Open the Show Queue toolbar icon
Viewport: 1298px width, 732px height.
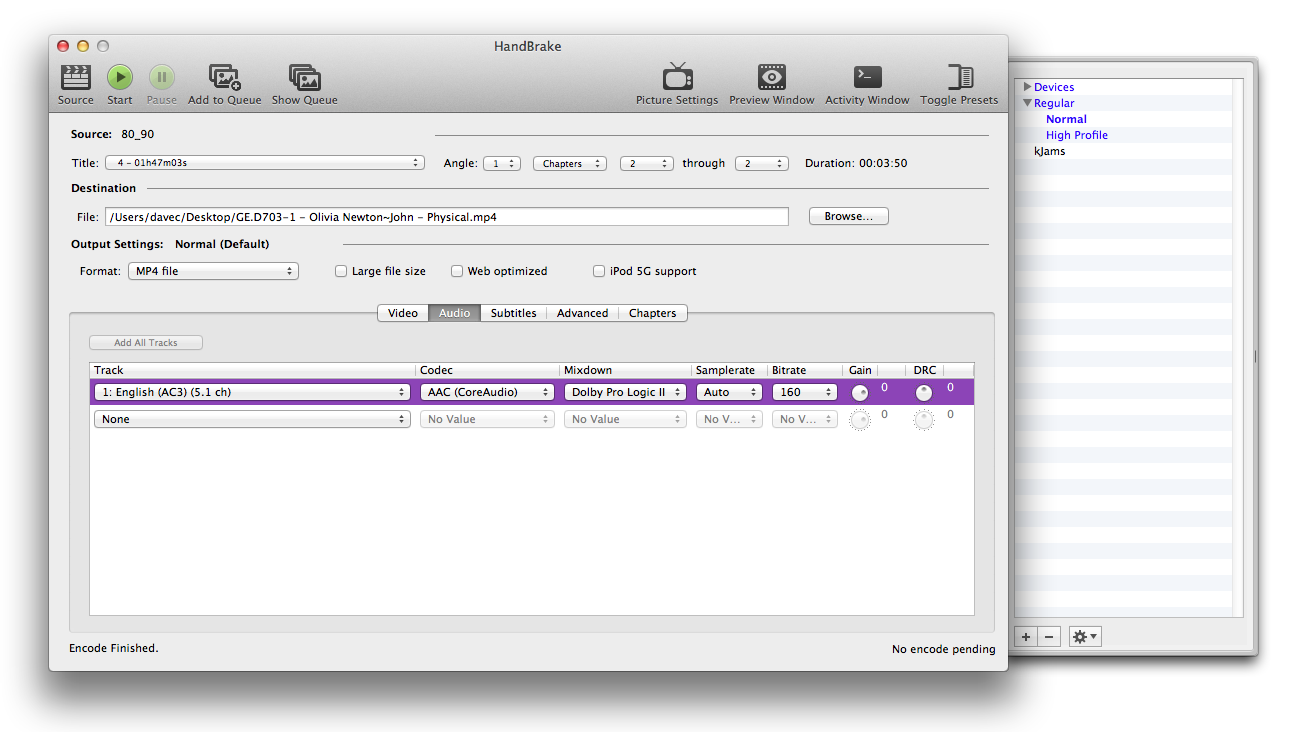tap(305, 77)
